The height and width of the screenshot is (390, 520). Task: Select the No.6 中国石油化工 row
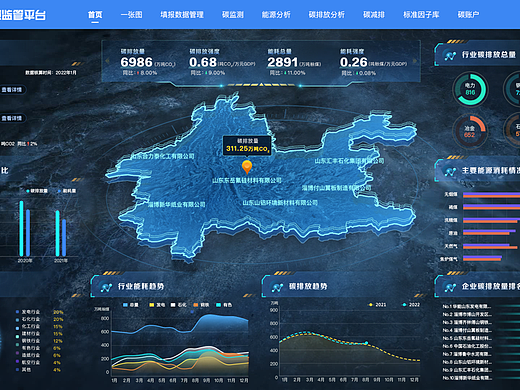pos(481,346)
